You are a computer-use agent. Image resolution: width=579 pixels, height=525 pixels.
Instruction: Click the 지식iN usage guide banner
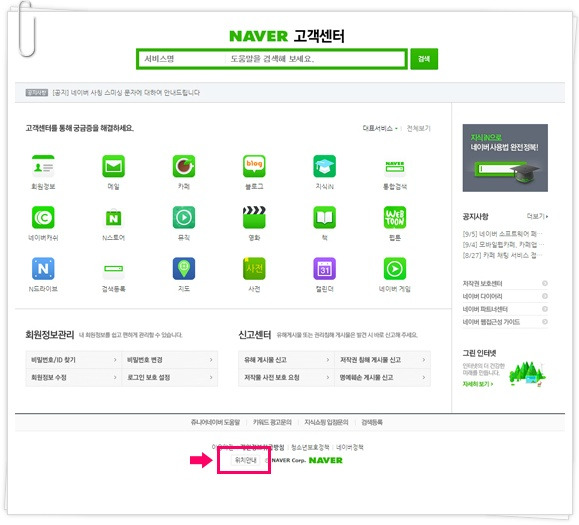(x=505, y=158)
